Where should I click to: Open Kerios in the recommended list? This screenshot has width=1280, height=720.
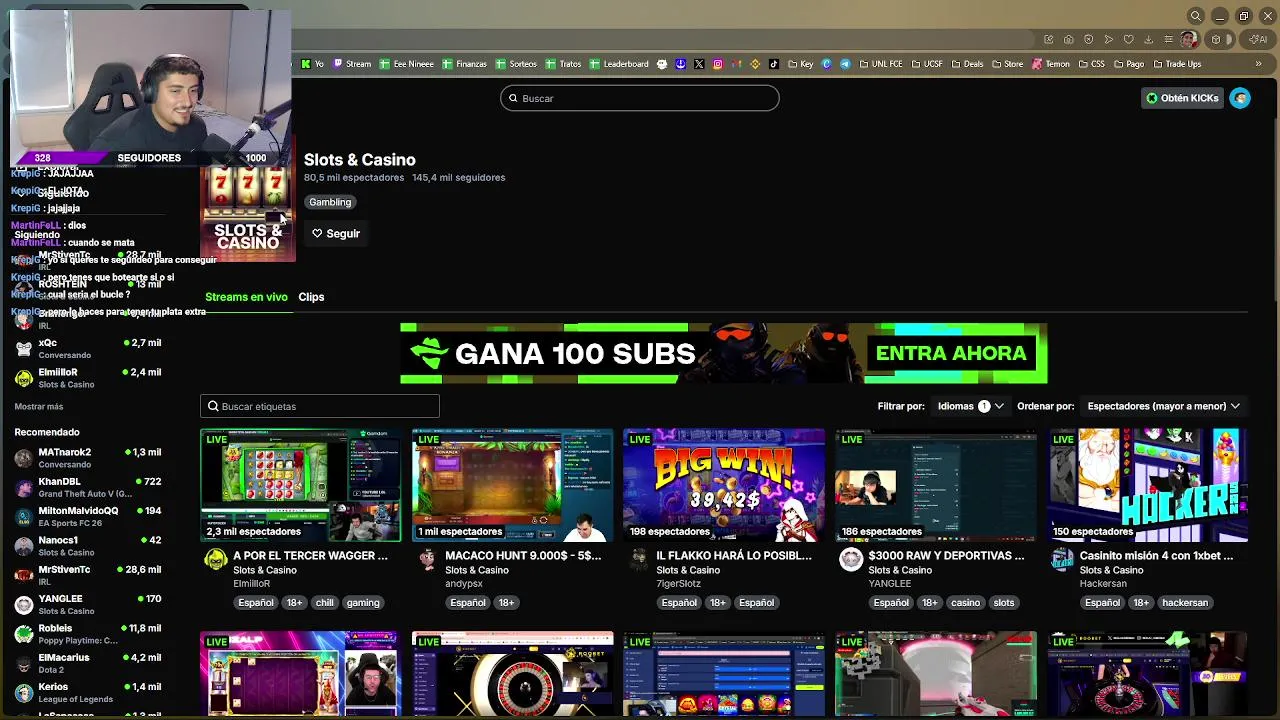[x=88, y=692]
